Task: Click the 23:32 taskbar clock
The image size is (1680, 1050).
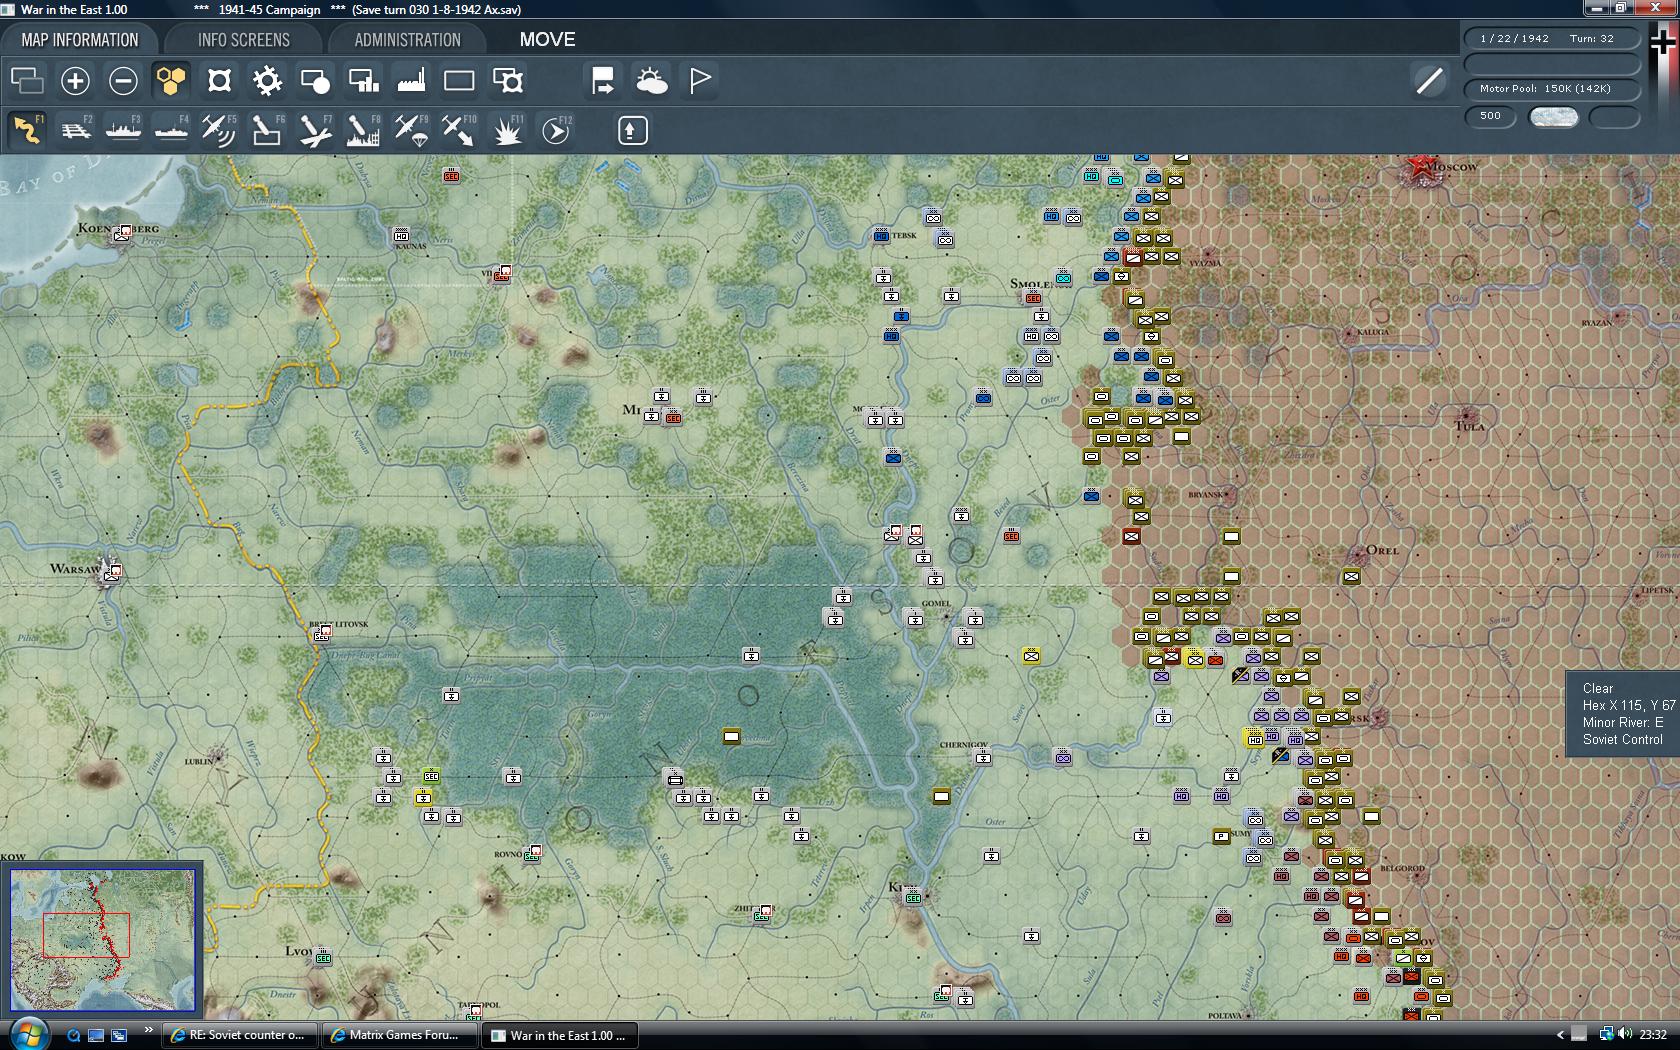Action: pyautogui.click(x=1653, y=1035)
